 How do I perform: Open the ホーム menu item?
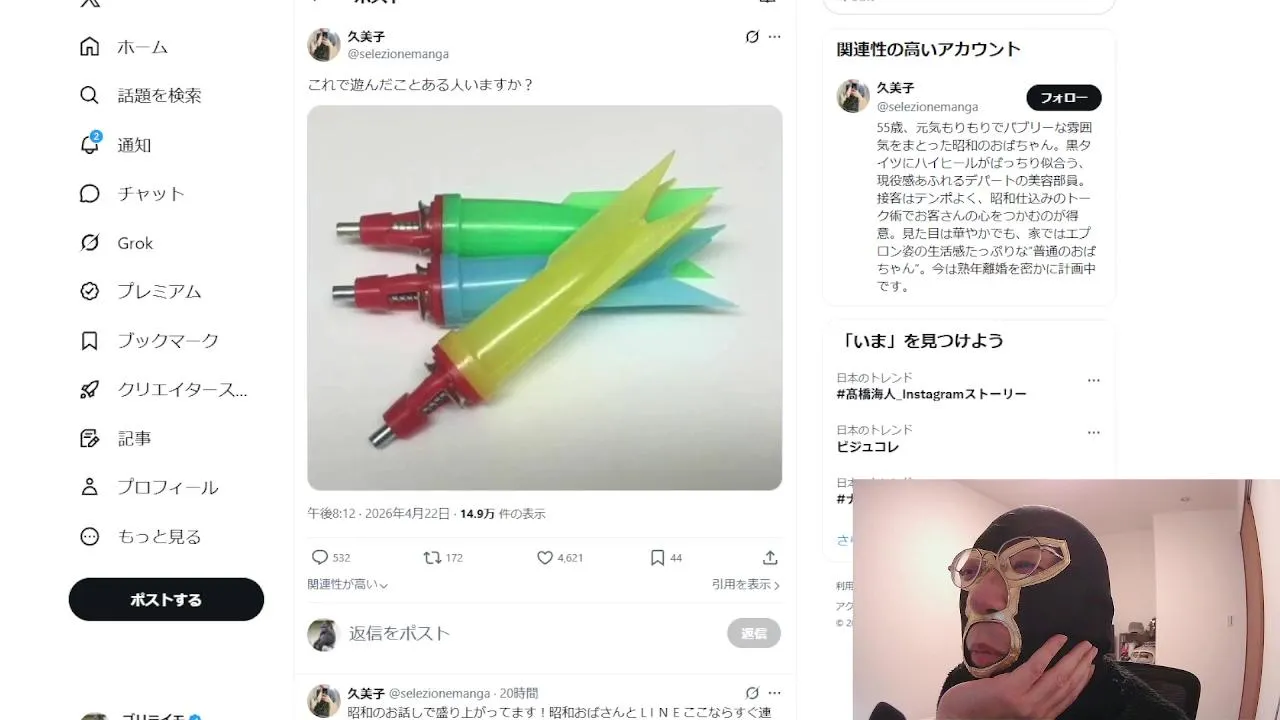[124, 47]
